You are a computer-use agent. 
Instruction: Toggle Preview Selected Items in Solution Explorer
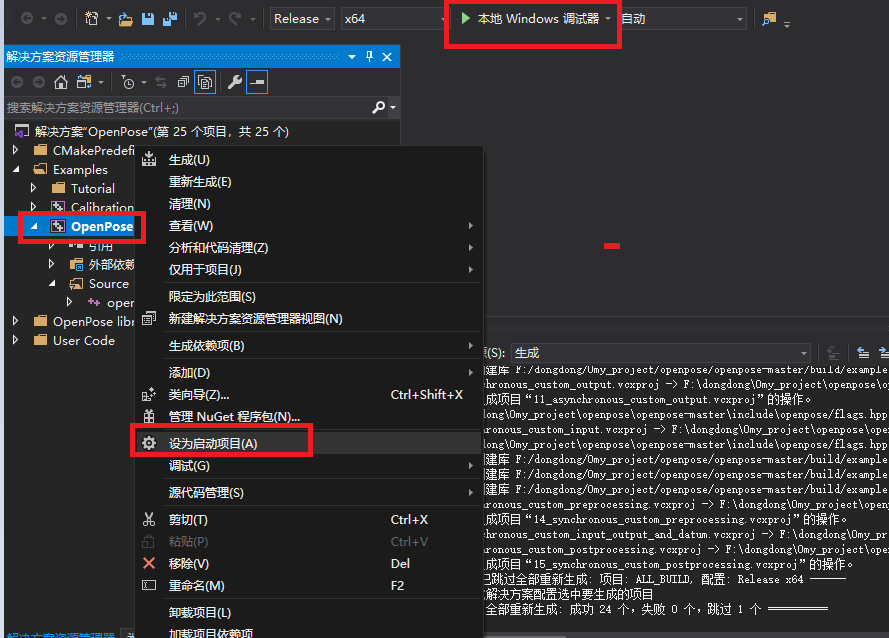pos(257,82)
